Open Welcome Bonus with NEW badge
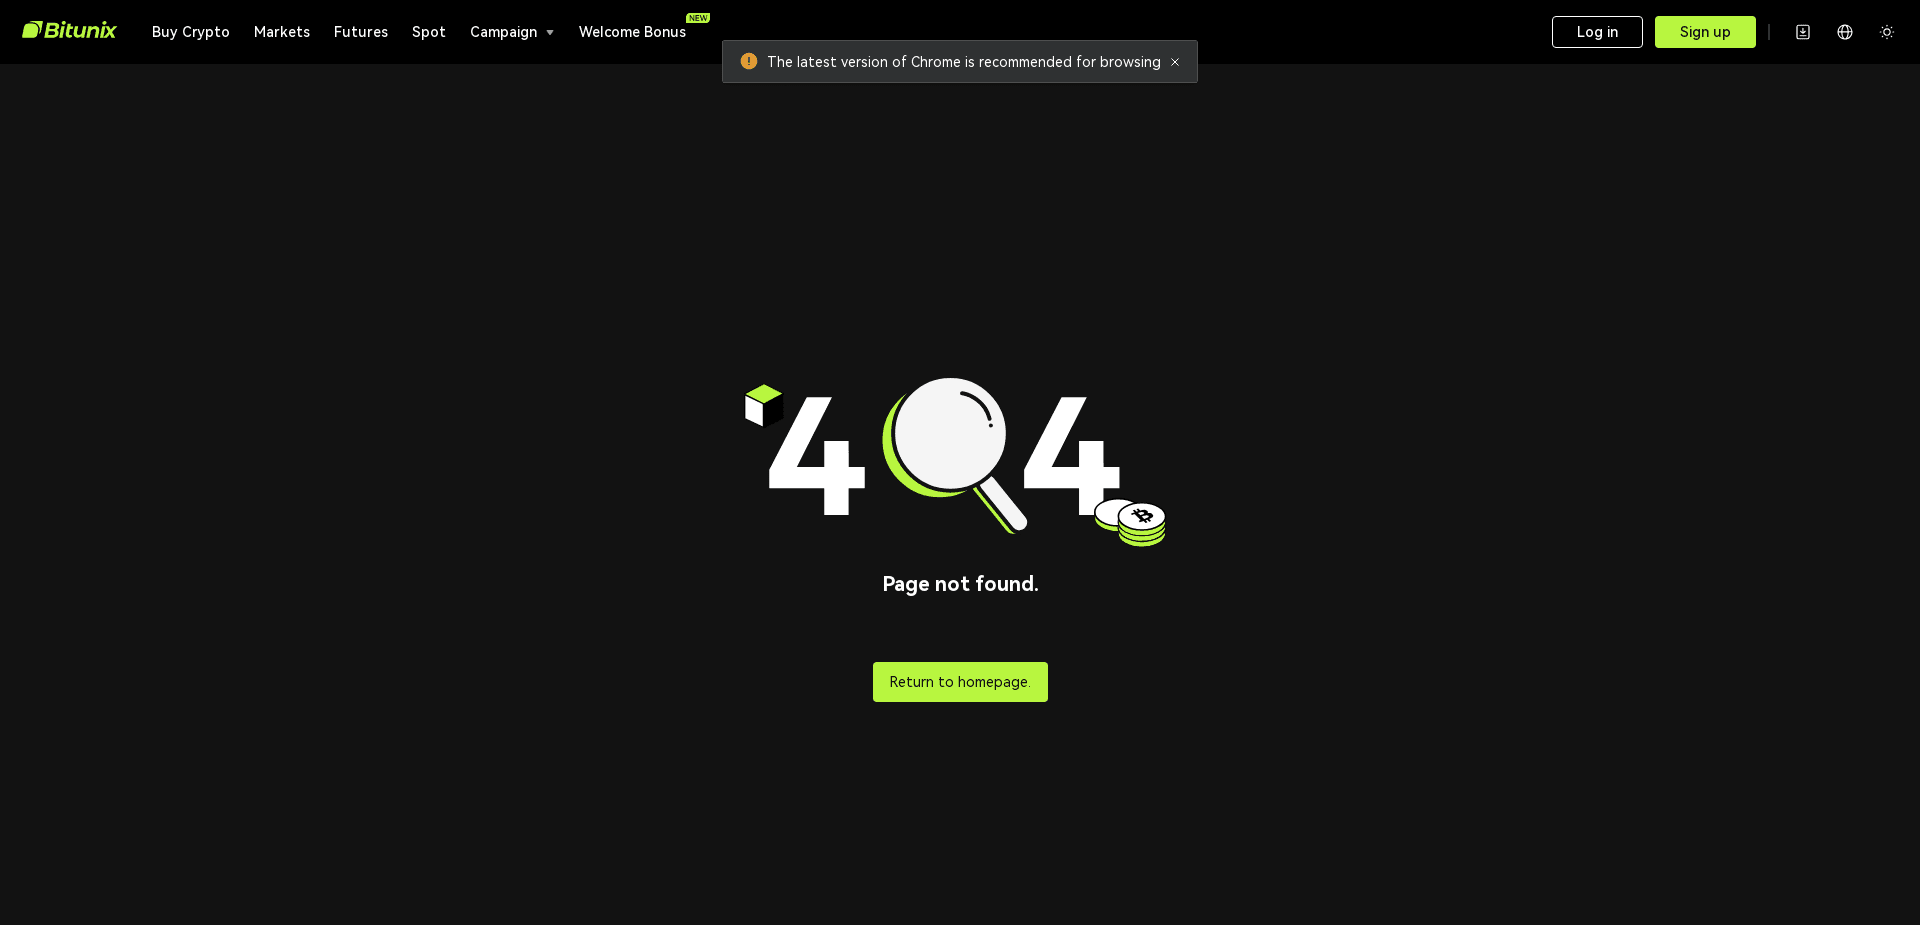This screenshot has height=925, width=1920. (632, 31)
